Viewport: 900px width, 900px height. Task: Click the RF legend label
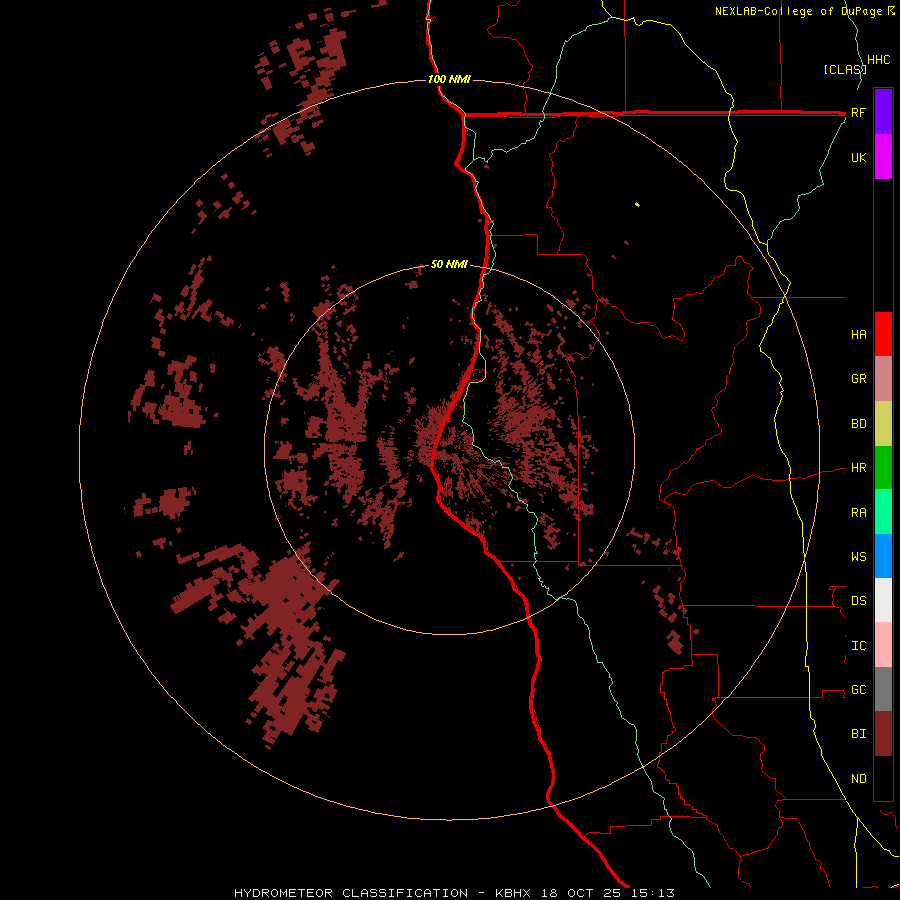coord(858,112)
